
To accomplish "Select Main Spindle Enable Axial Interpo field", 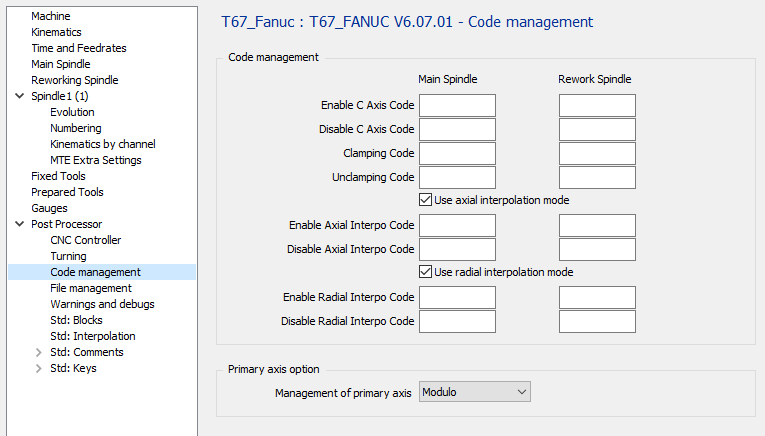I will click(458, 225).
